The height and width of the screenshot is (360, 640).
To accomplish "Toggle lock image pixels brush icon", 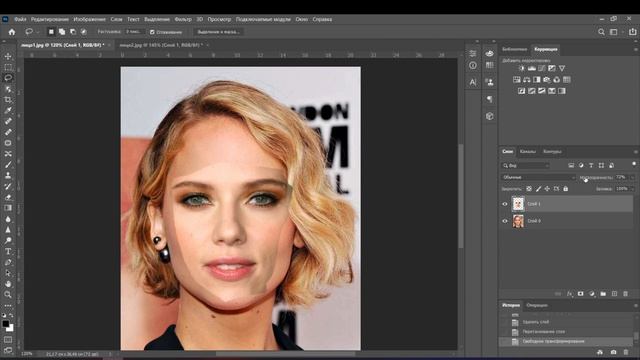I will (x=538, y=189).
